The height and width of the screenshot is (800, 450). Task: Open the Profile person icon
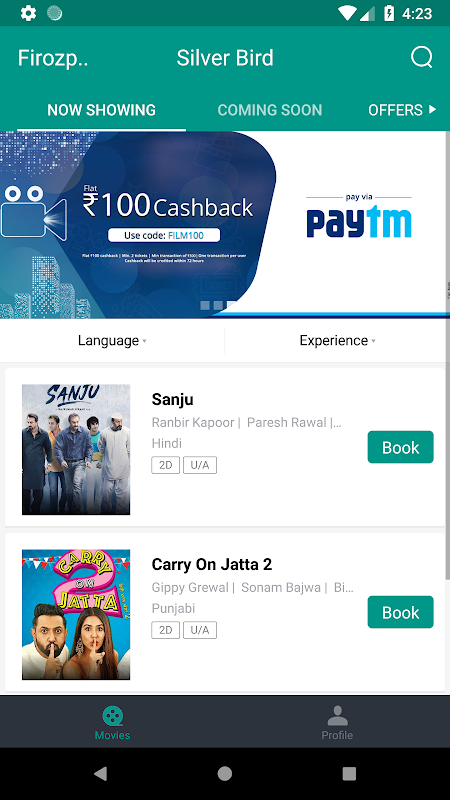(337, 716)
